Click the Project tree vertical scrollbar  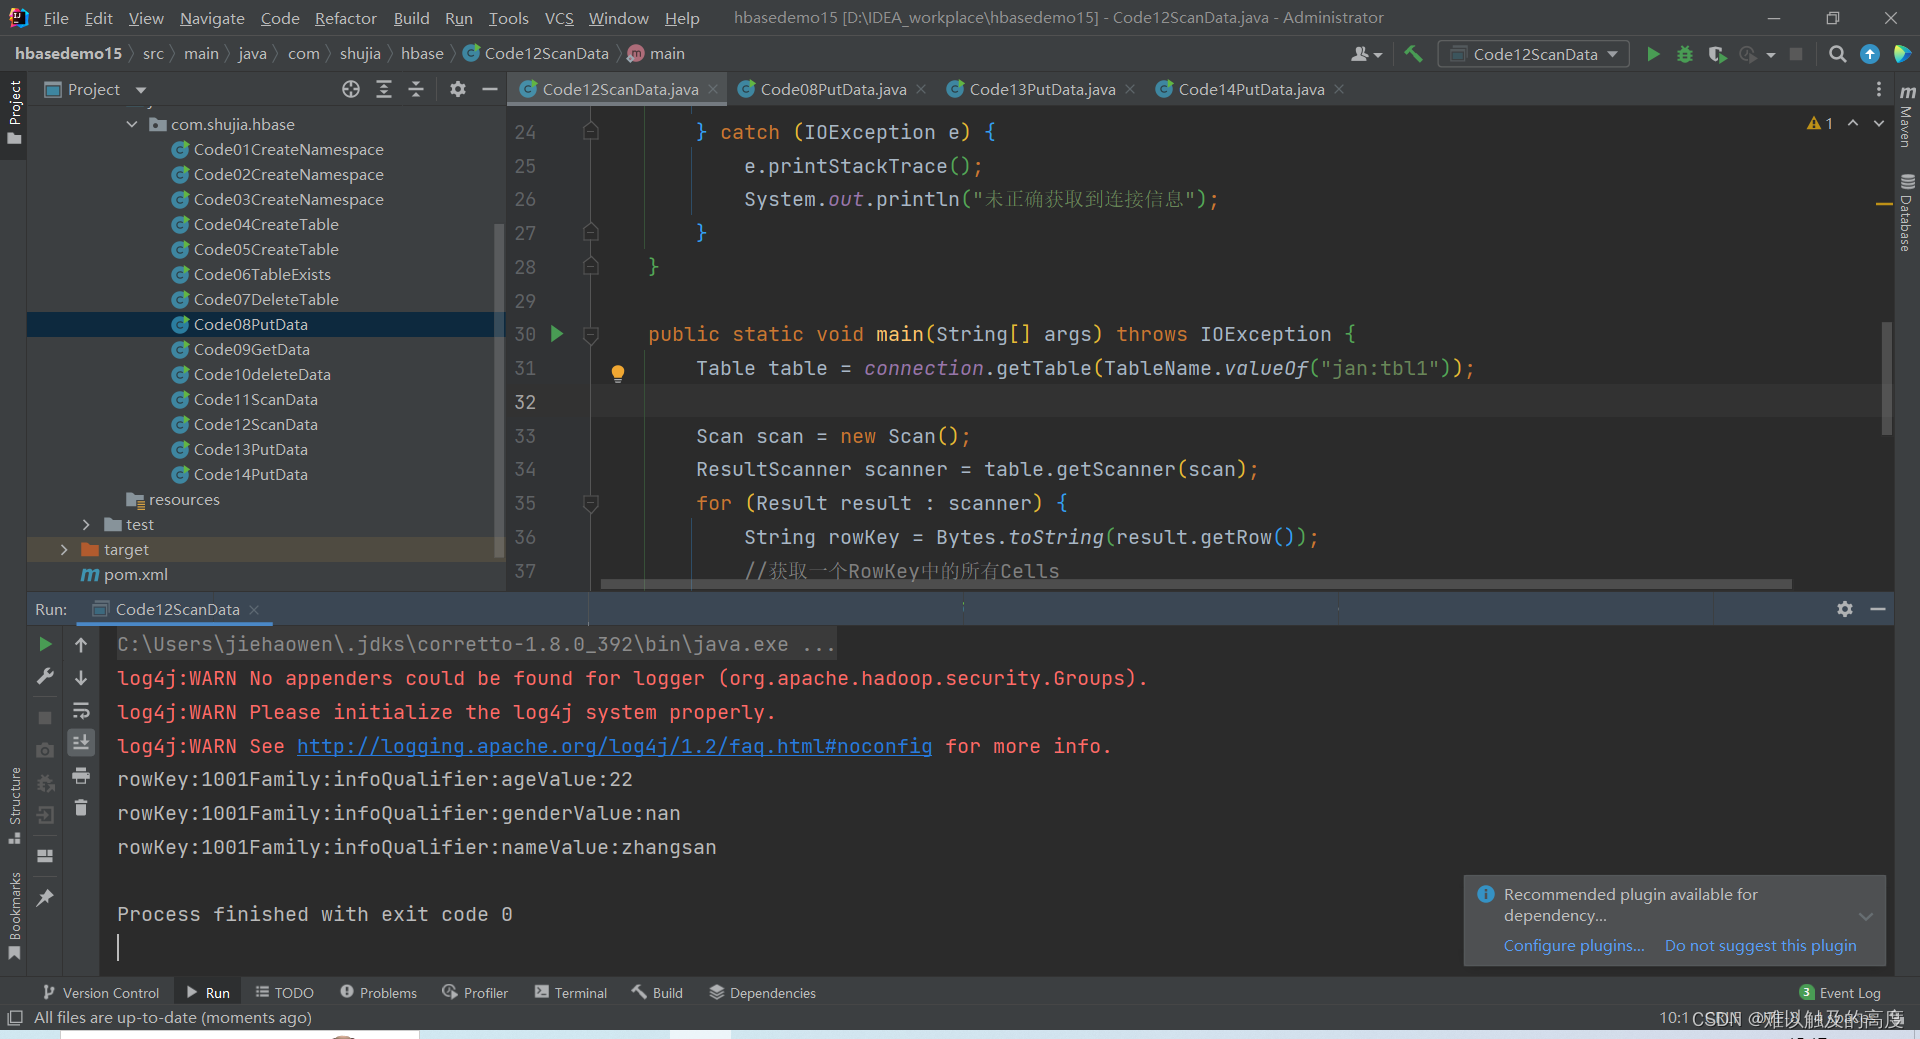pyautogui.click(x=499, y=390)
